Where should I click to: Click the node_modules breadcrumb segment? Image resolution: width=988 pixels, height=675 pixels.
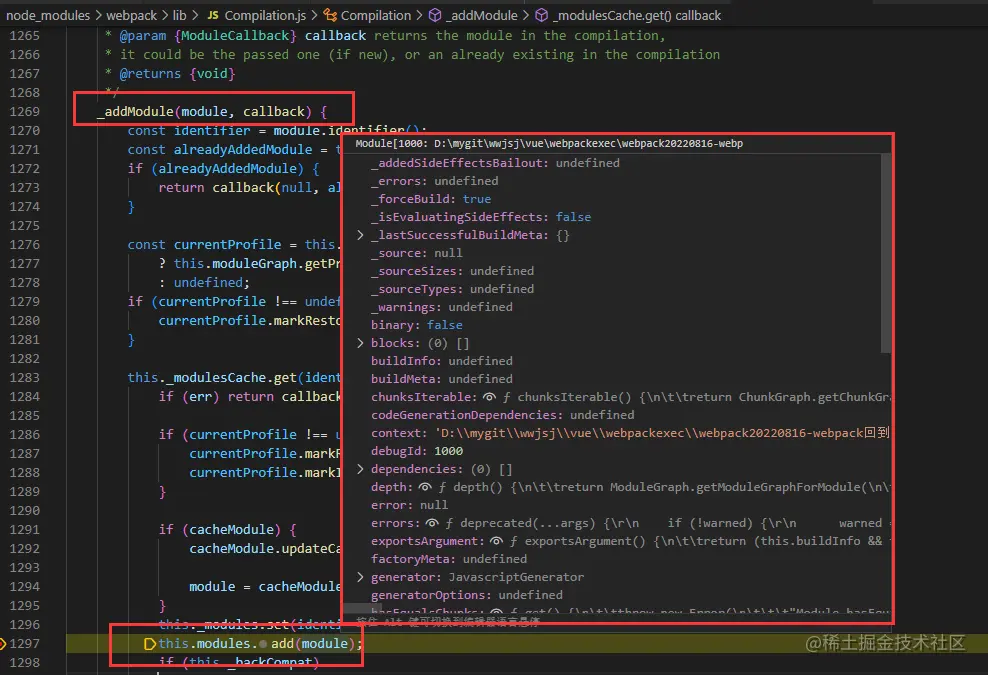(x=48, y=15)
